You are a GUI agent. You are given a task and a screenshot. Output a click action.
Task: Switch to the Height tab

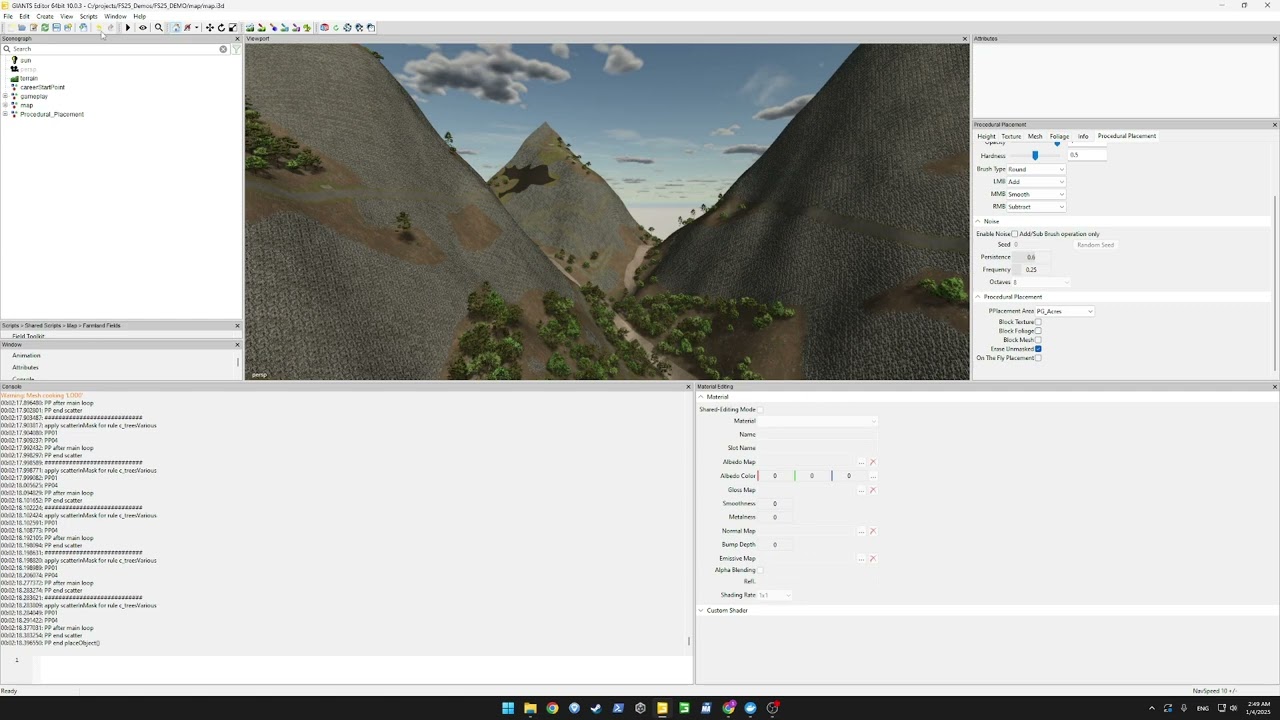coord(986,136)
